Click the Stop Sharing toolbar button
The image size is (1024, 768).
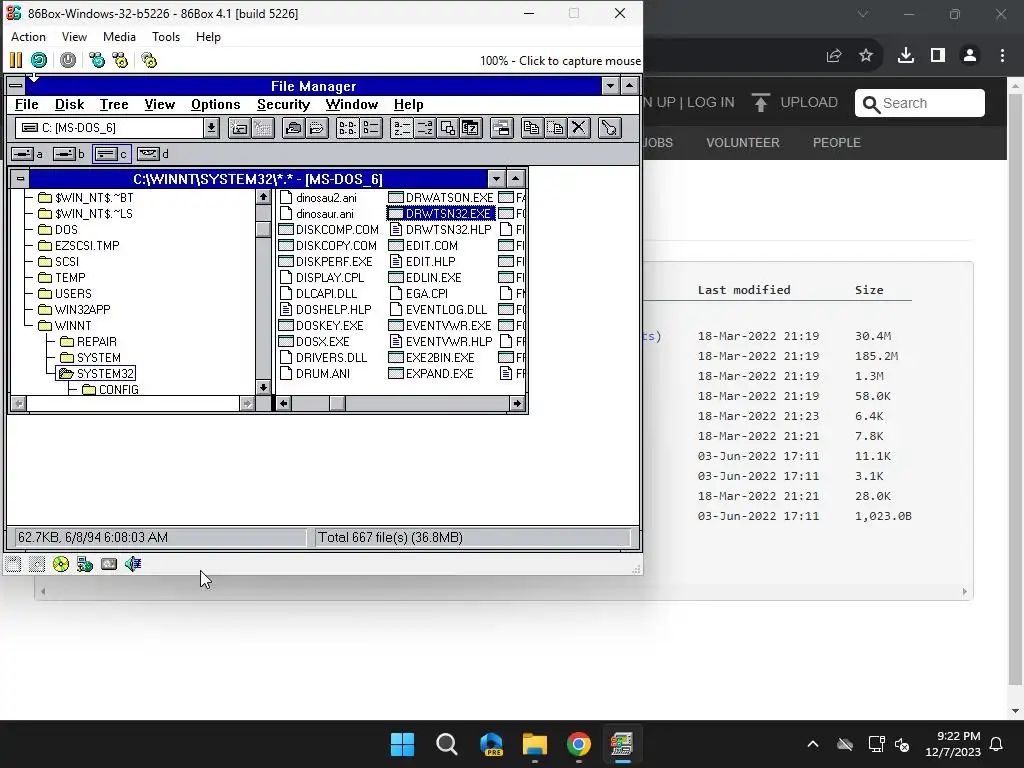tap(317, 128)
